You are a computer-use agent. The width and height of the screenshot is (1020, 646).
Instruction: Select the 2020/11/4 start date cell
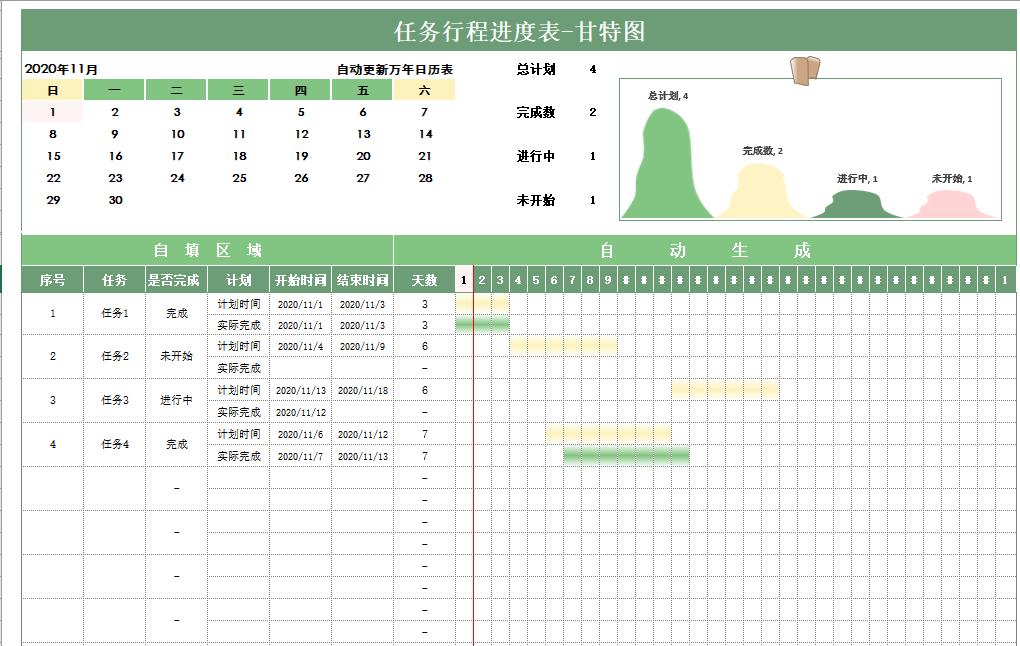pos(301,346)
